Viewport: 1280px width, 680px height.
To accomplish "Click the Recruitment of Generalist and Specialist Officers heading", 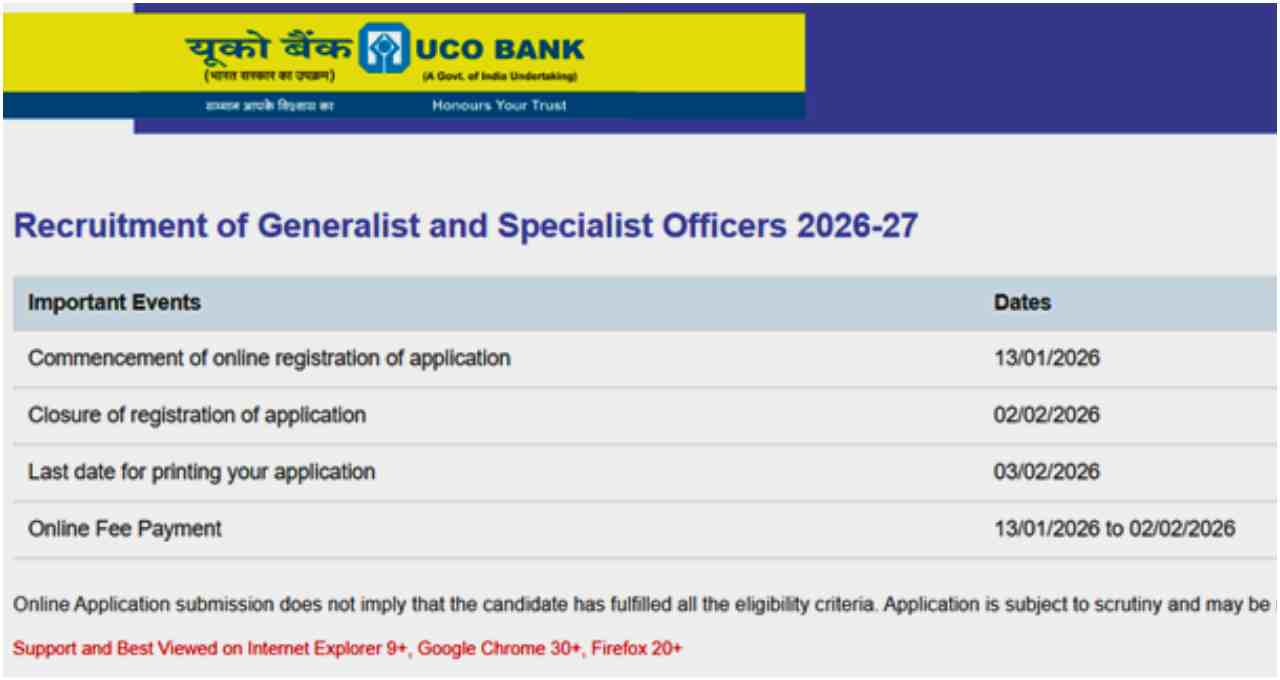I will click(x=465, y=226).
